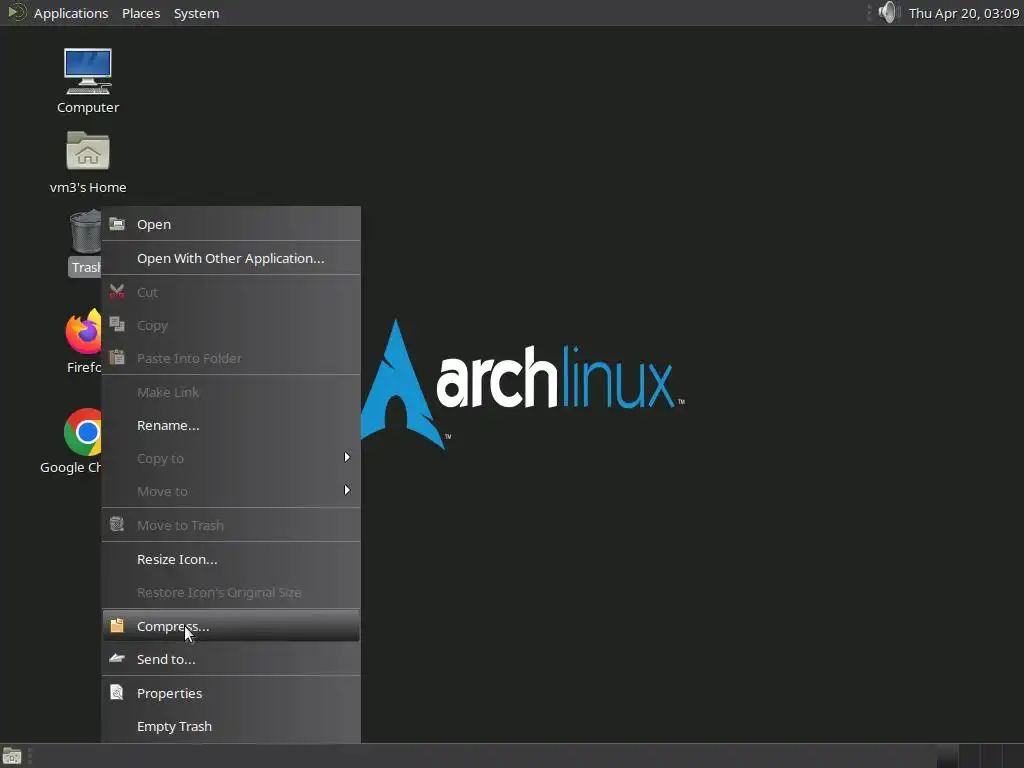This screenshot has height=768, width=1024.
Task: Expand the Copy to submenu arrow
Action: pos(347,457)
